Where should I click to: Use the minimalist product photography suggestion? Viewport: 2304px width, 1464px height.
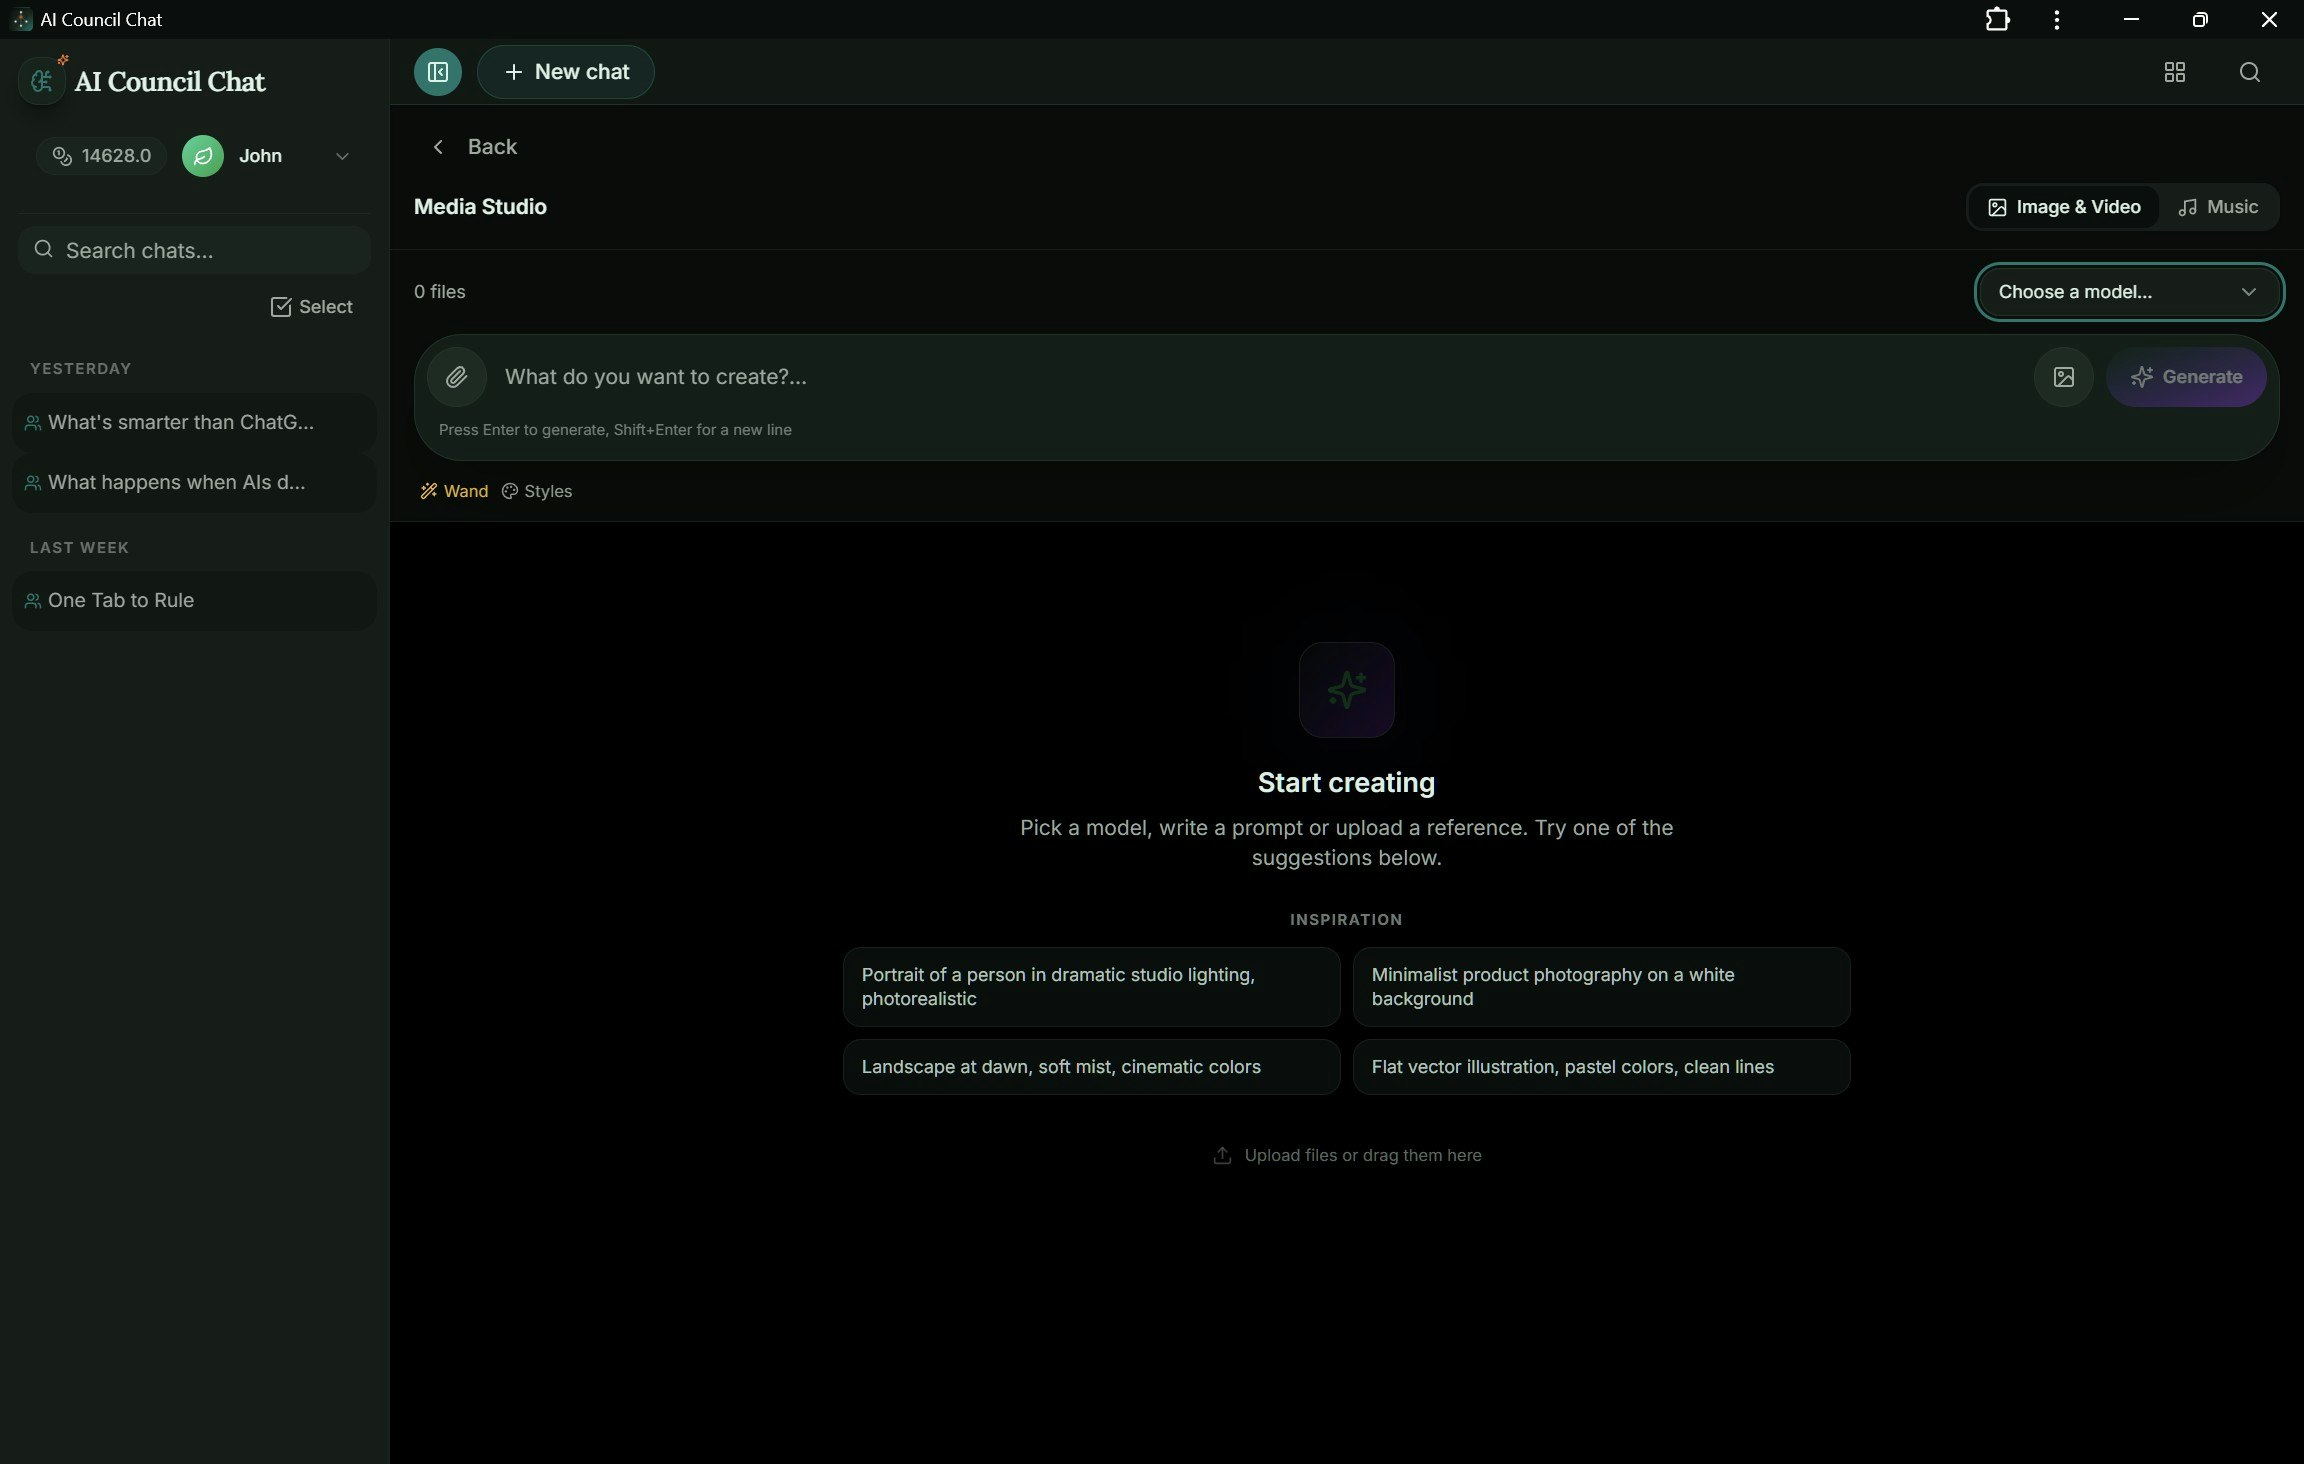tap(1601, 987)
